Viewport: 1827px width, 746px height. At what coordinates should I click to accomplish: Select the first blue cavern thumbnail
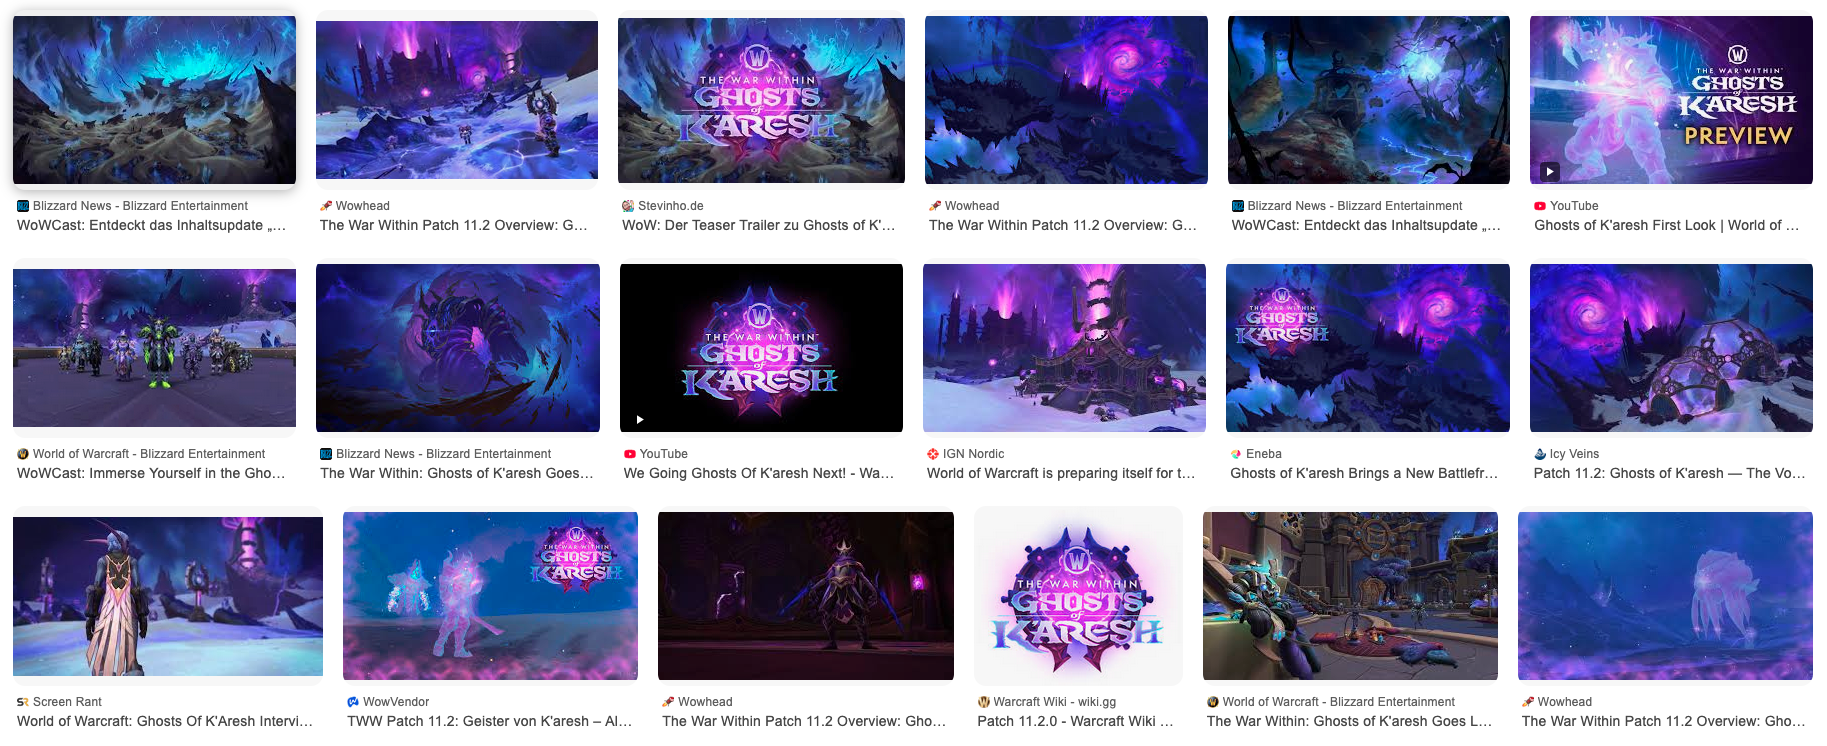(154, 100)
